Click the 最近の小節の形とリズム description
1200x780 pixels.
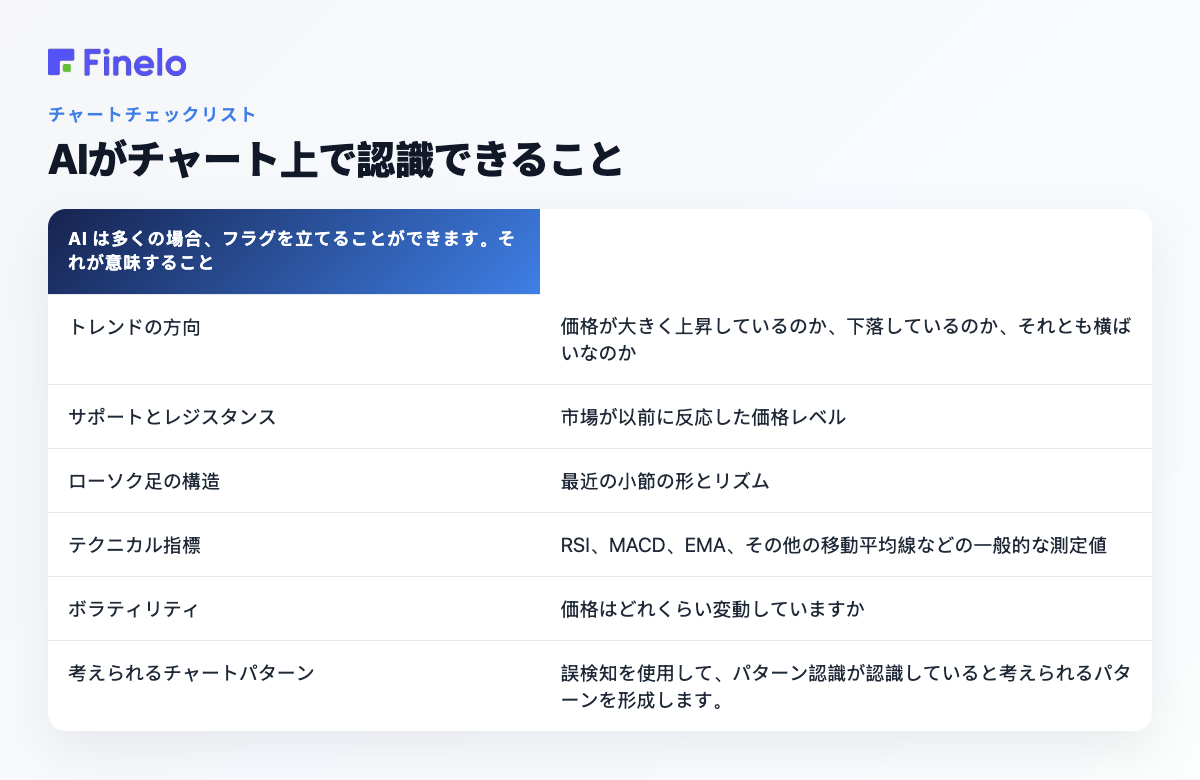click(665, 481)
